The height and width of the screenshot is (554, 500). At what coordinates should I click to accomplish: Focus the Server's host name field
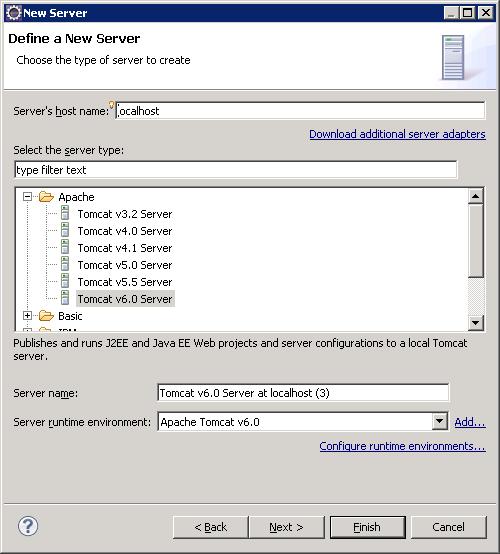point(300,111)
